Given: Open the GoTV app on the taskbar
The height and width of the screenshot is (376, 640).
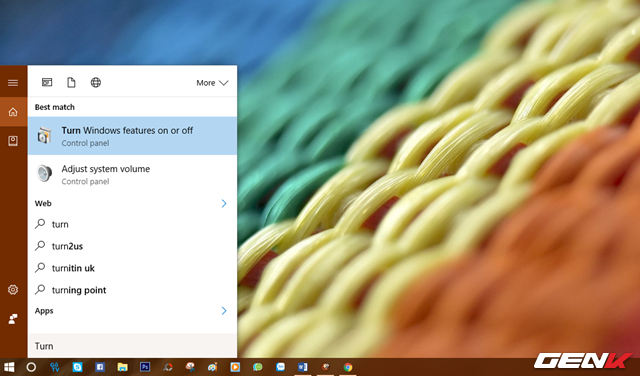Looking at the screenshot, I should coord(54,367).
